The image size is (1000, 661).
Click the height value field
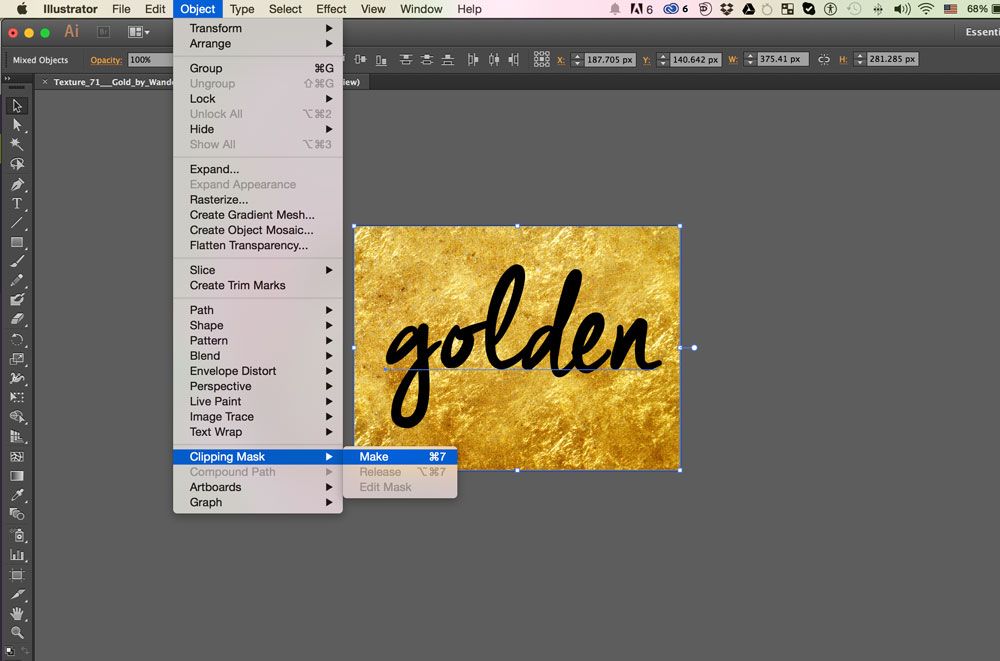pyautogui.click(x=892, y=59)
